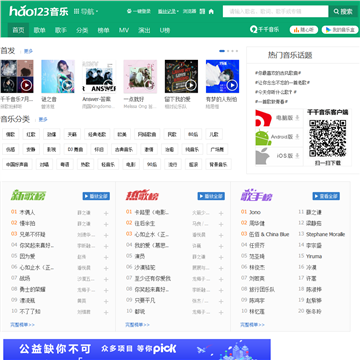
Task: Go to the 歌手 tab
Action: [61, 30]
